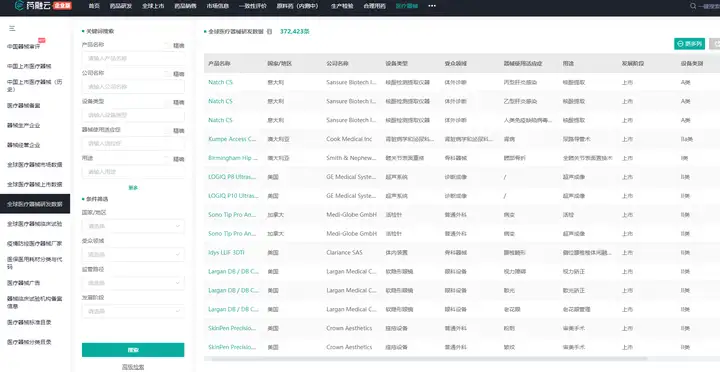Open the LOGIQ P10 Ultras... product link
The image size is (720, 372).
[233, 196]
